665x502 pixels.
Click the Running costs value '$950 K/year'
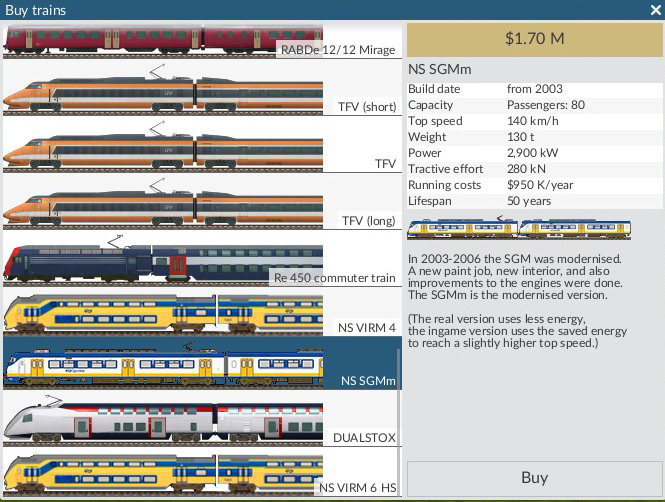[540, 185]
